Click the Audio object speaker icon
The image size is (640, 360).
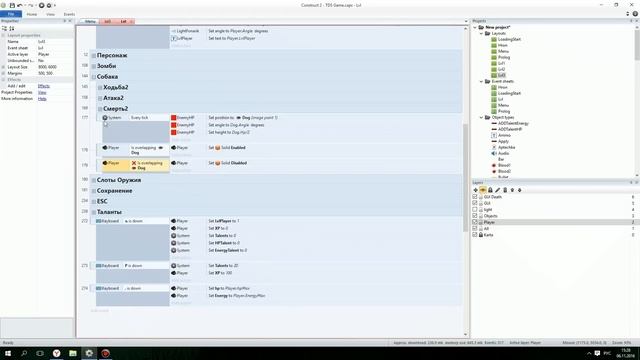(494, 153)
